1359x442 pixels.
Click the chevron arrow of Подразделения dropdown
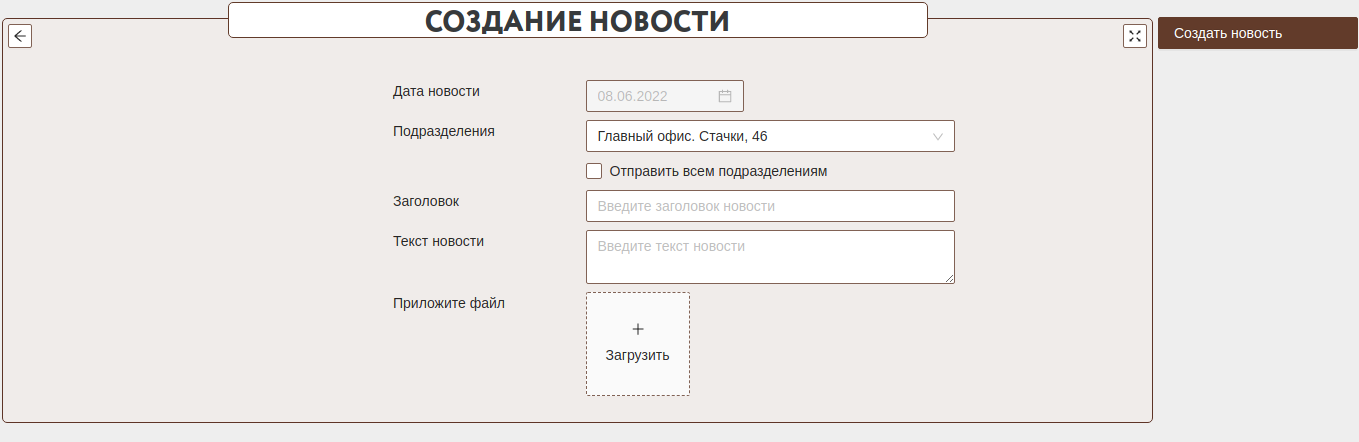tap(938, 136)
